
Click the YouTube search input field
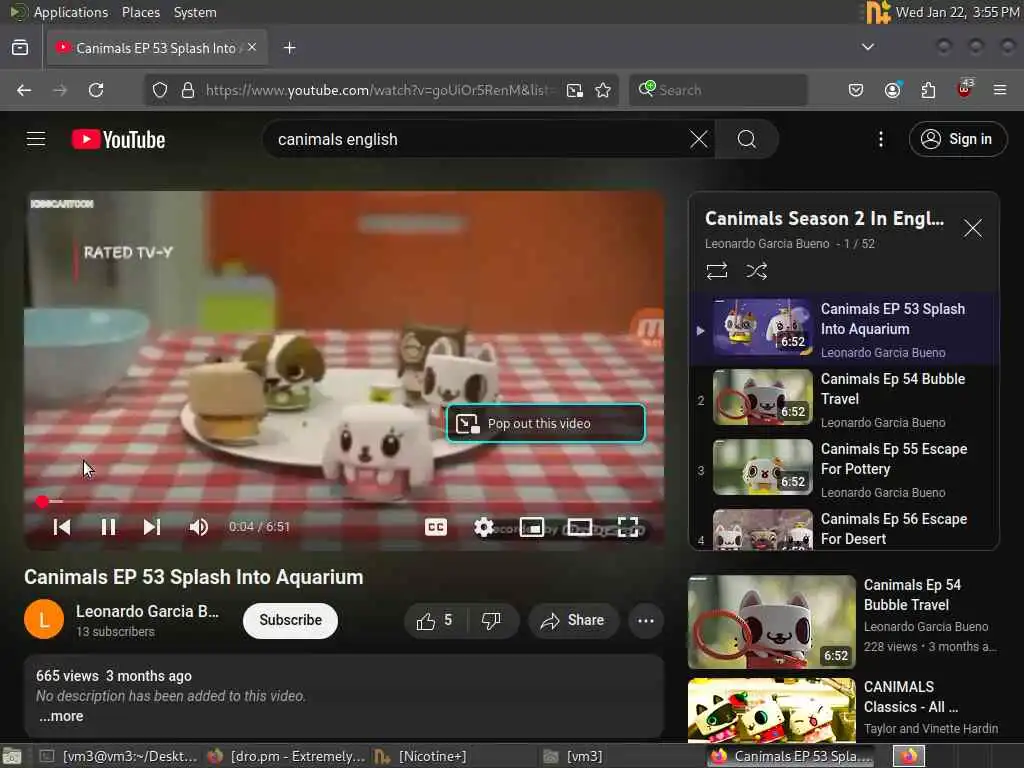click(x=480, y=139)
